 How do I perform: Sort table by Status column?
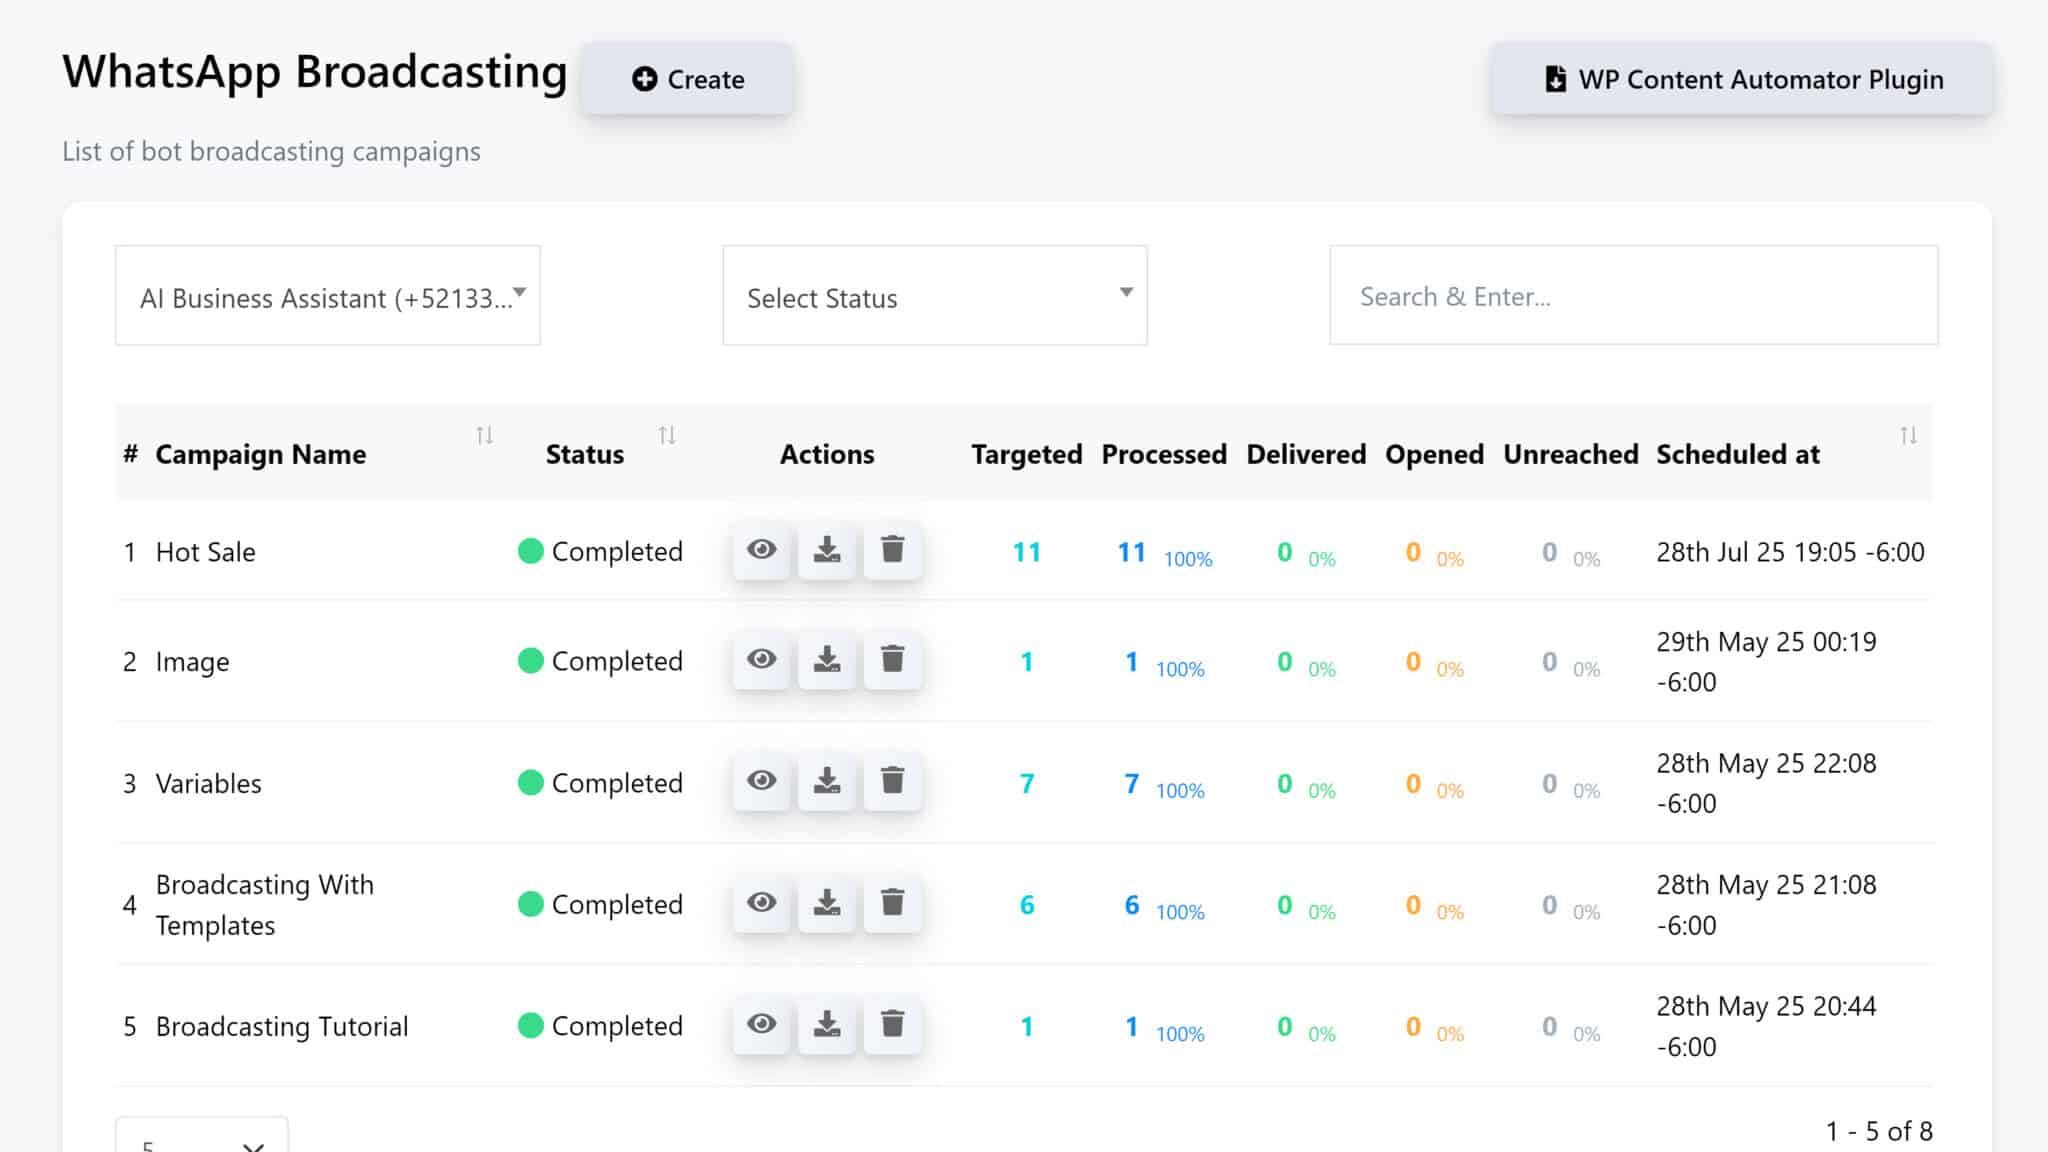pyautogui.click(x=667, y=436)
